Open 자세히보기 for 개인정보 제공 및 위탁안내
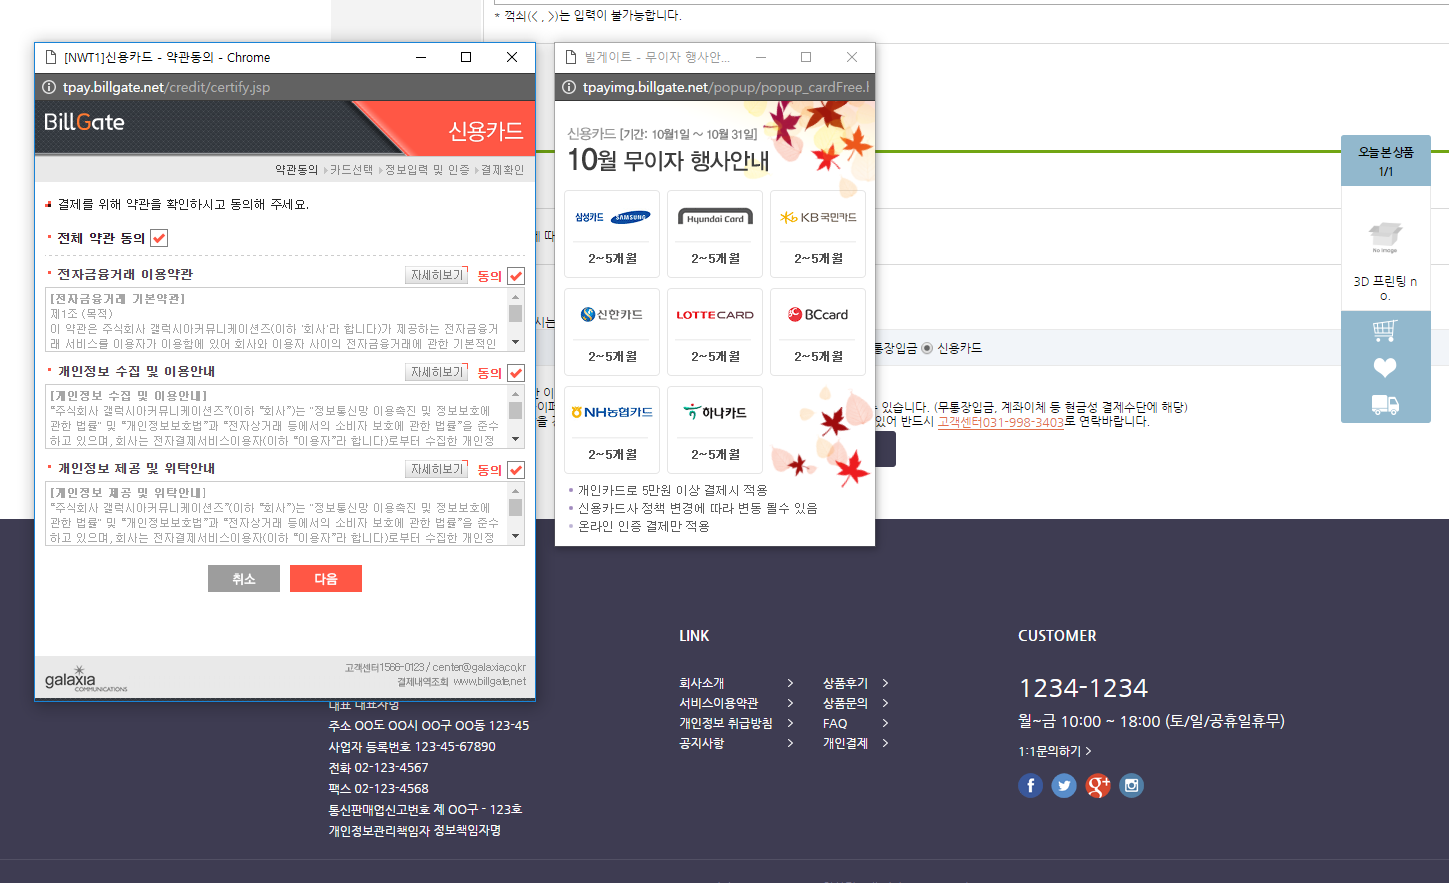Viewport: 1449px width, 883px height. pos(437,469)
